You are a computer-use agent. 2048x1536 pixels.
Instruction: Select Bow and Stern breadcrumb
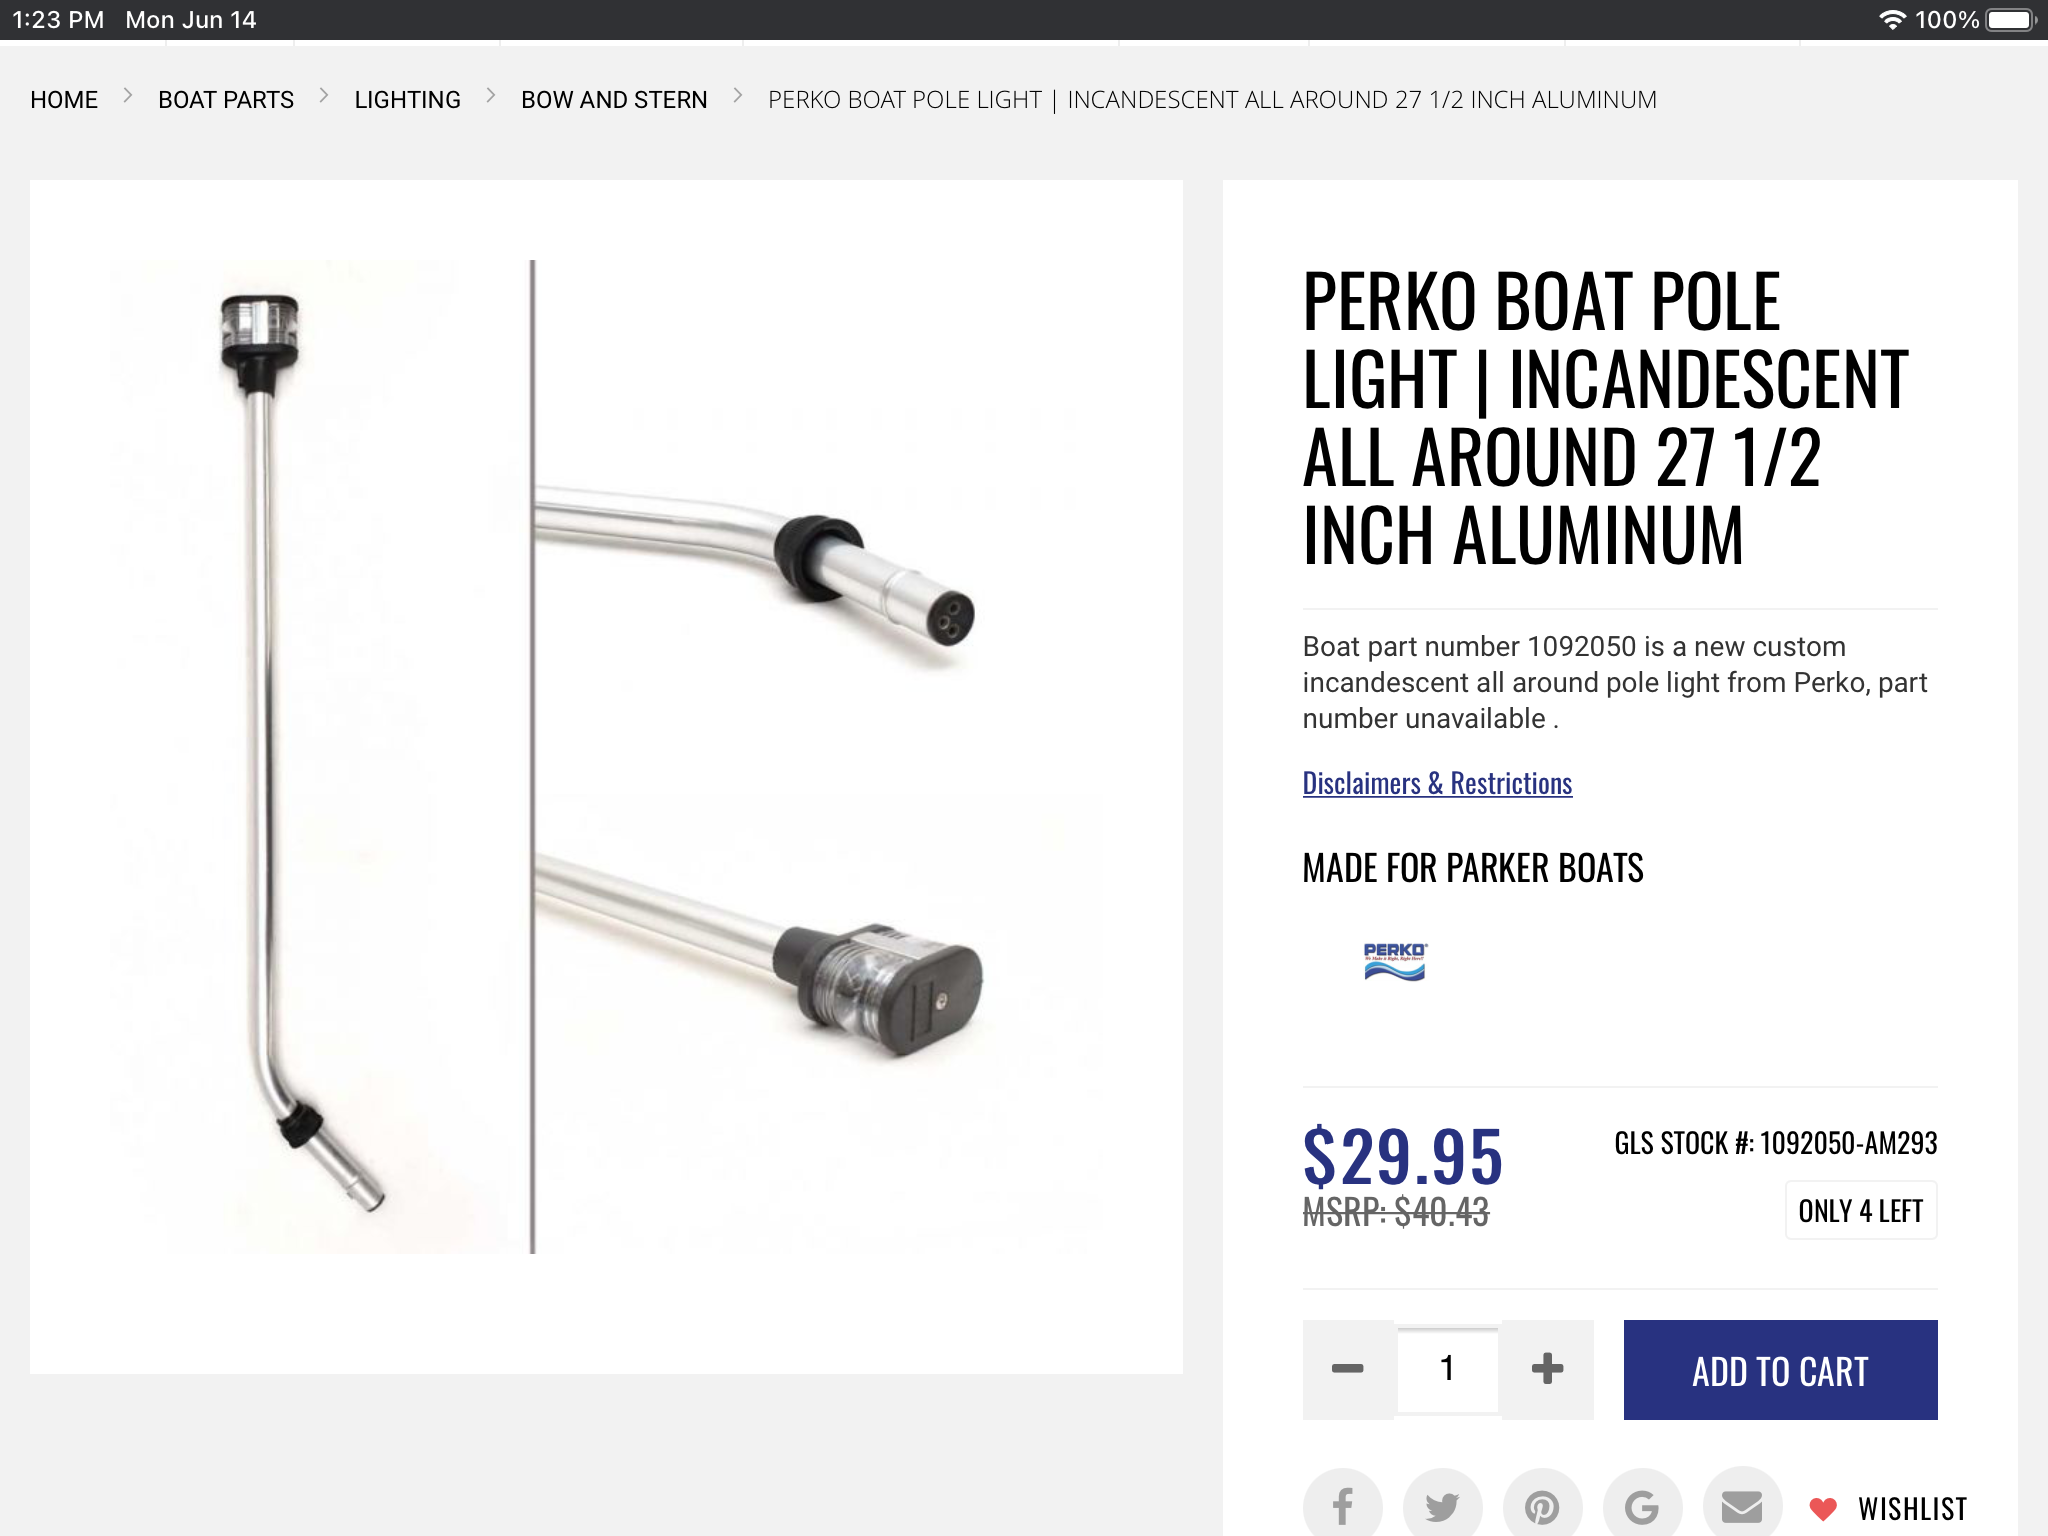pos(614,100)
